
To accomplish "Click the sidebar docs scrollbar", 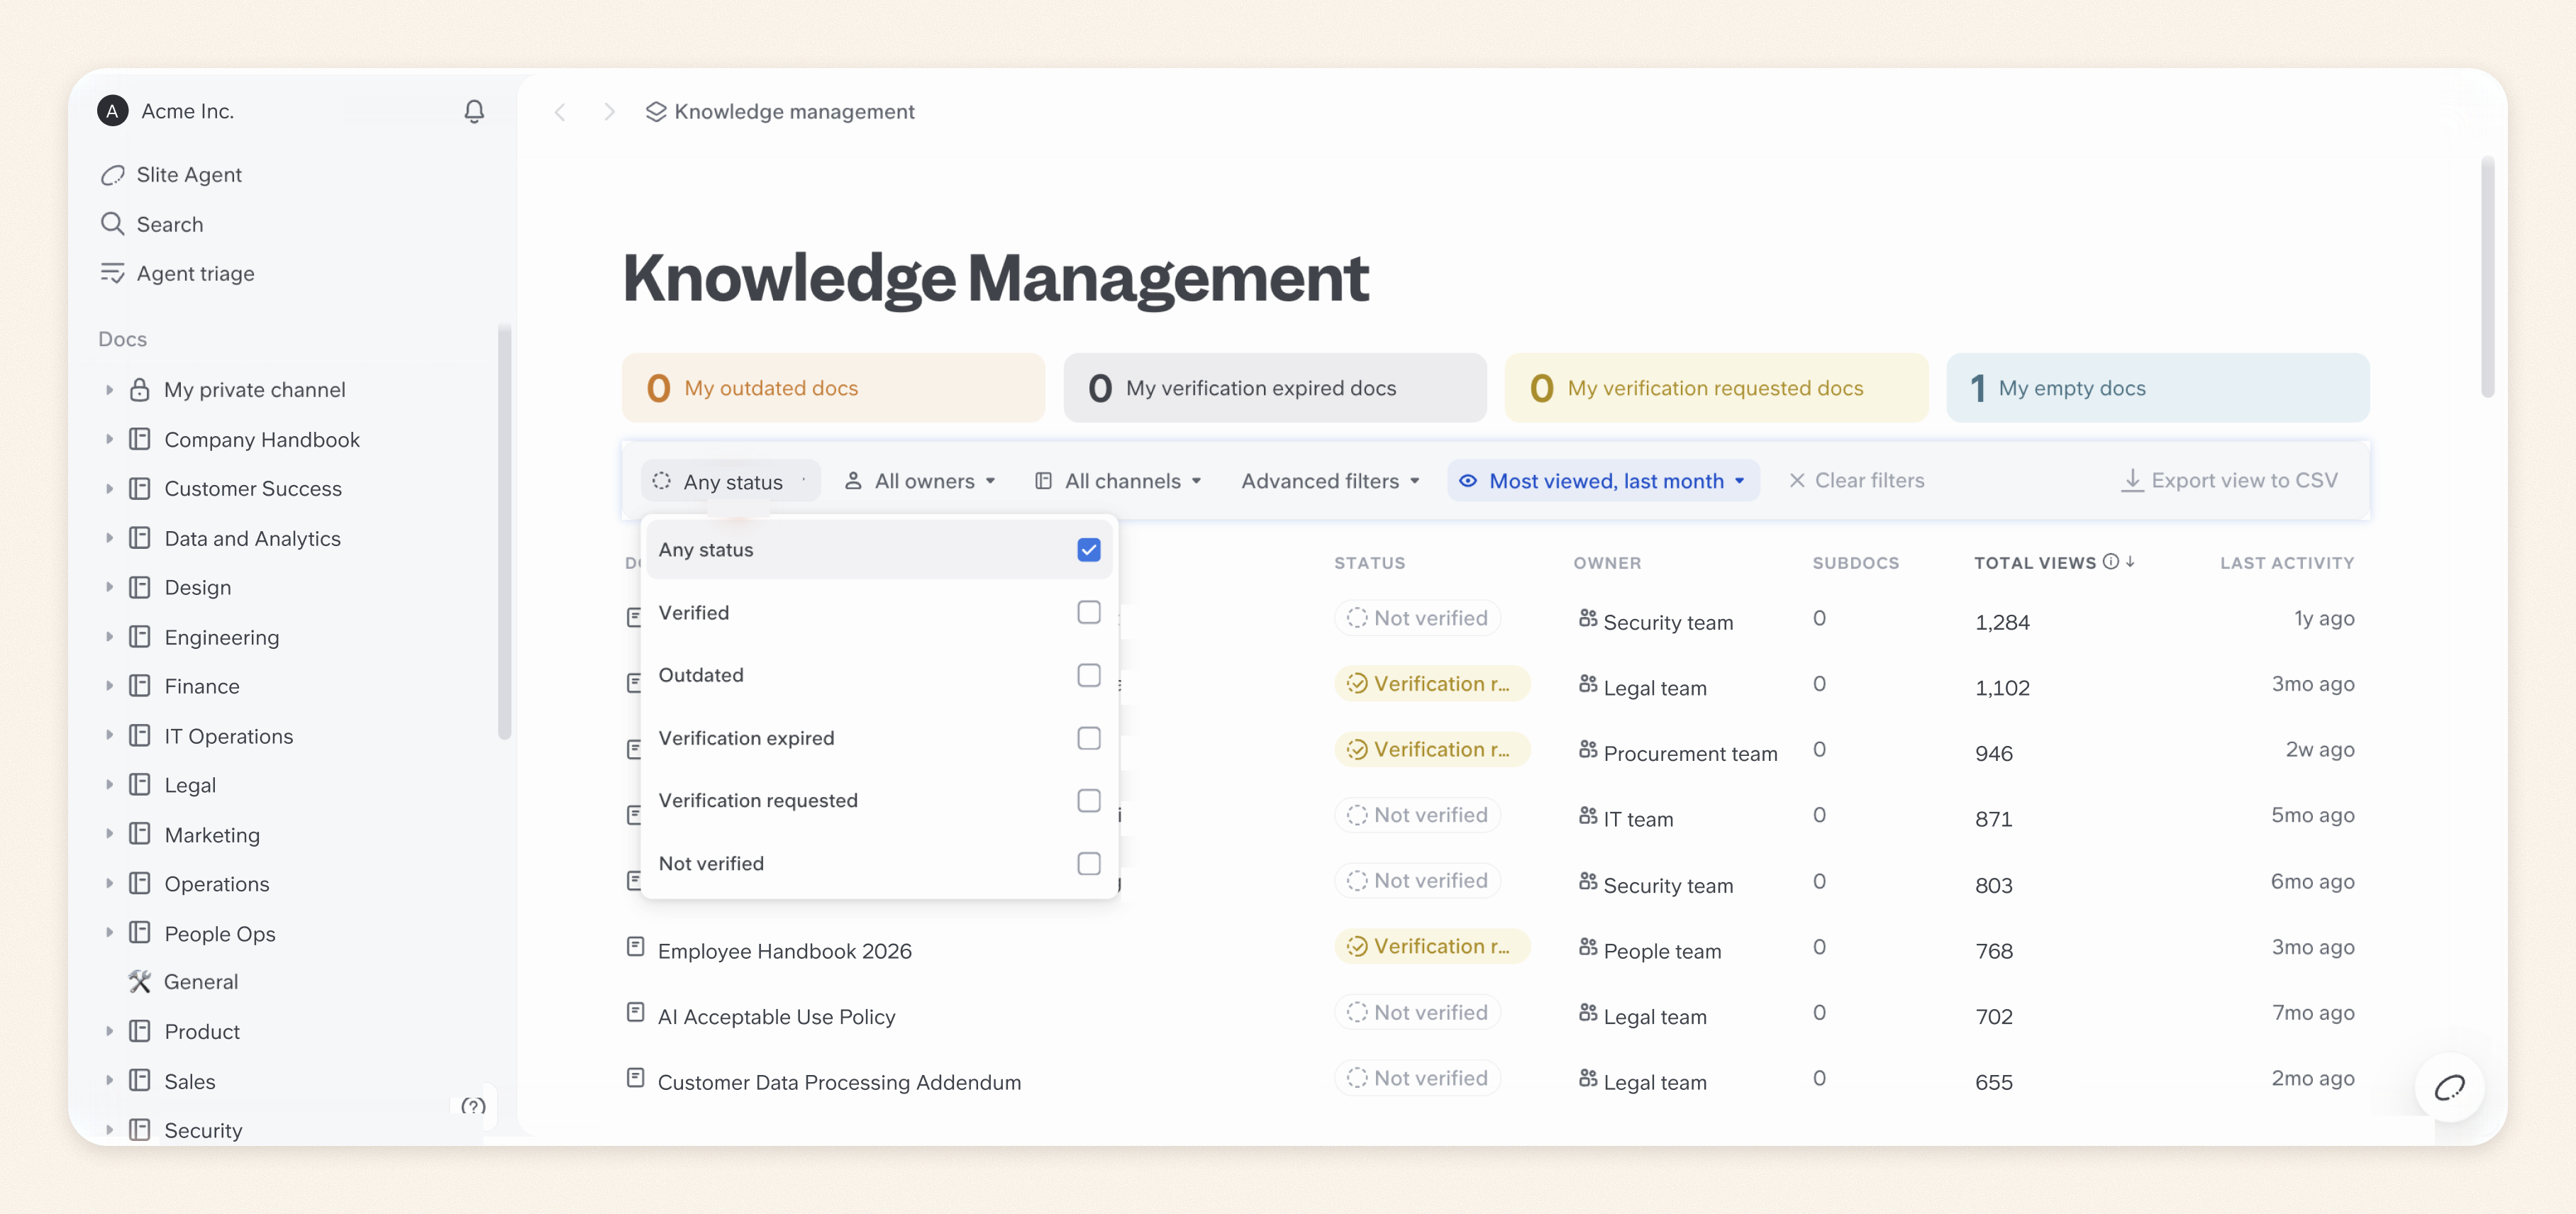I will 504,532.
